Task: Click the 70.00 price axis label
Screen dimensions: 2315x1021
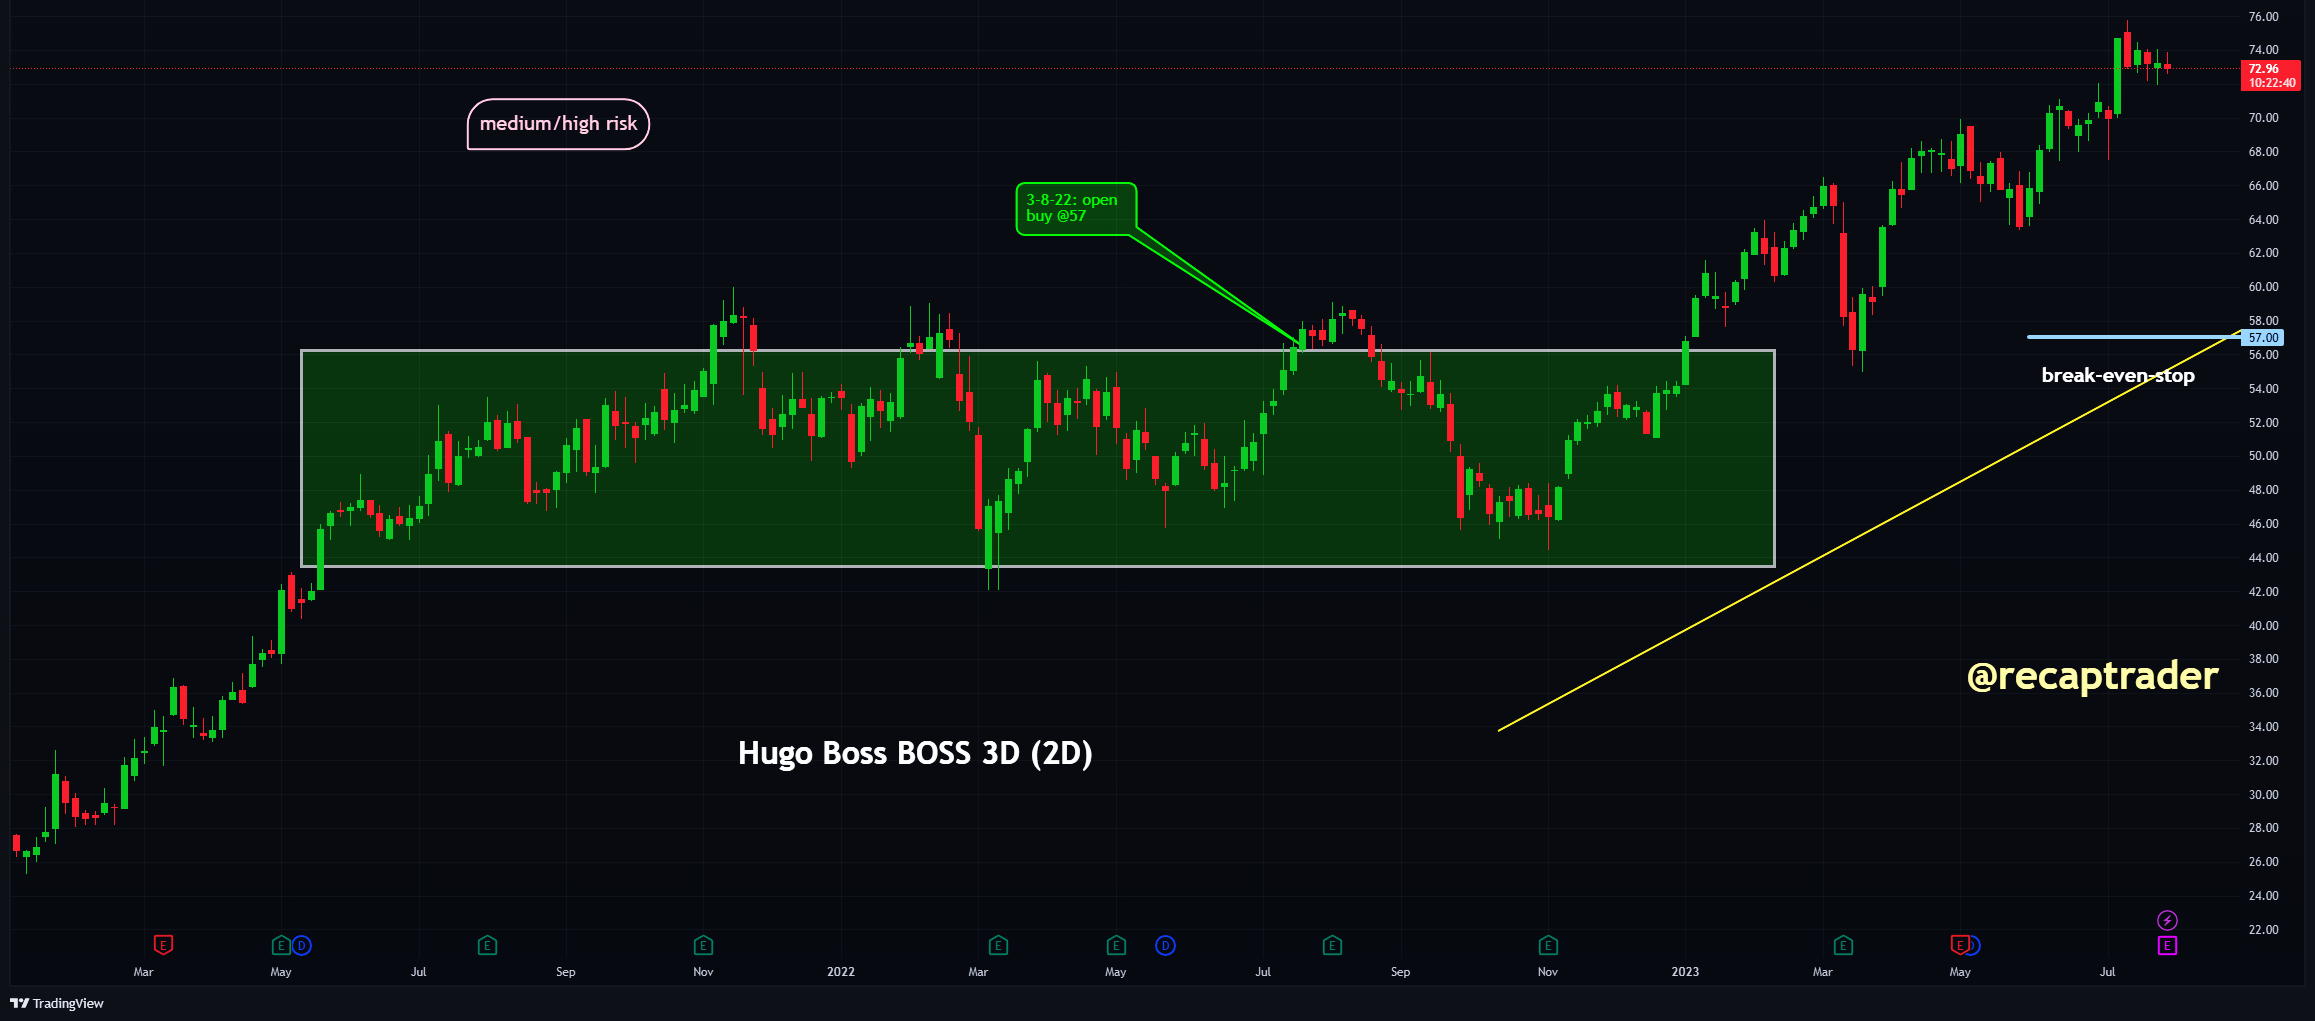Action: pyautogui.click(x=2263, y=118)
